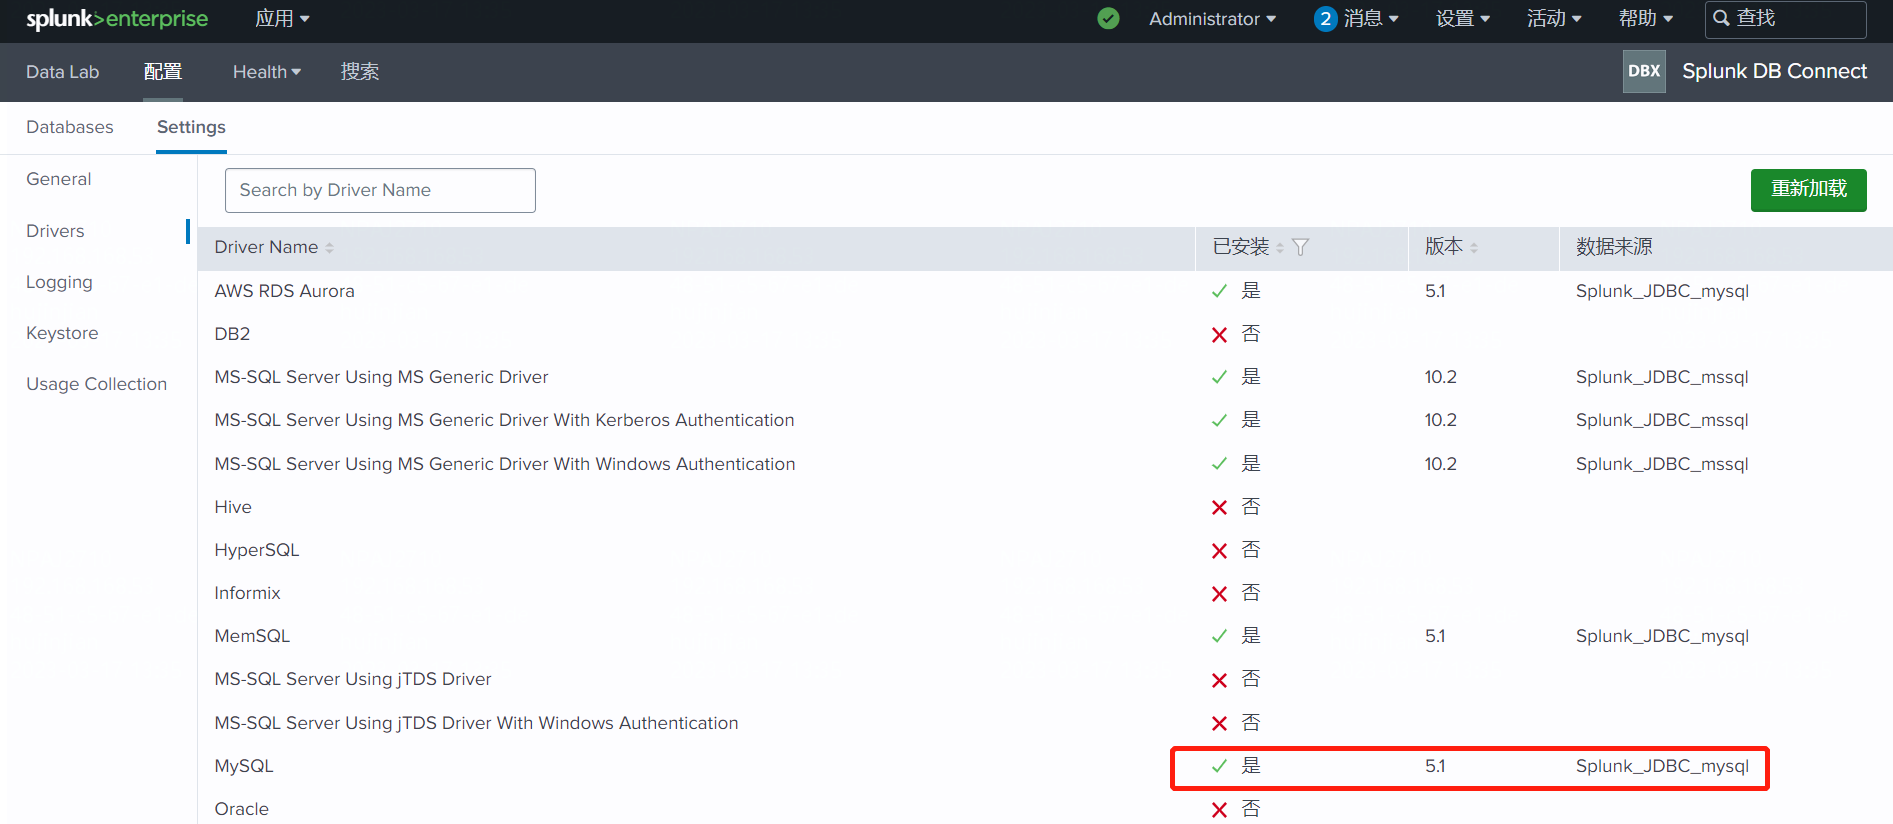Select Drivers in the sidebar
This screenshot has height=824, width=1893.
coord(55,231)
